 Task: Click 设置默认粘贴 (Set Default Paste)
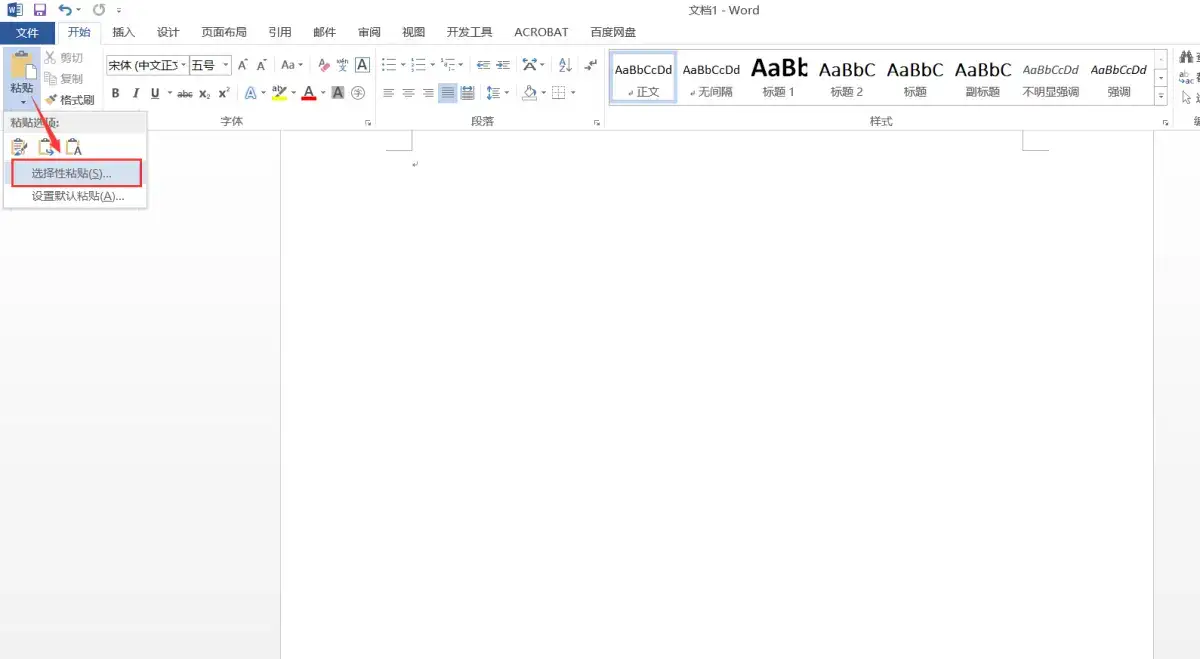coord(76,196)
